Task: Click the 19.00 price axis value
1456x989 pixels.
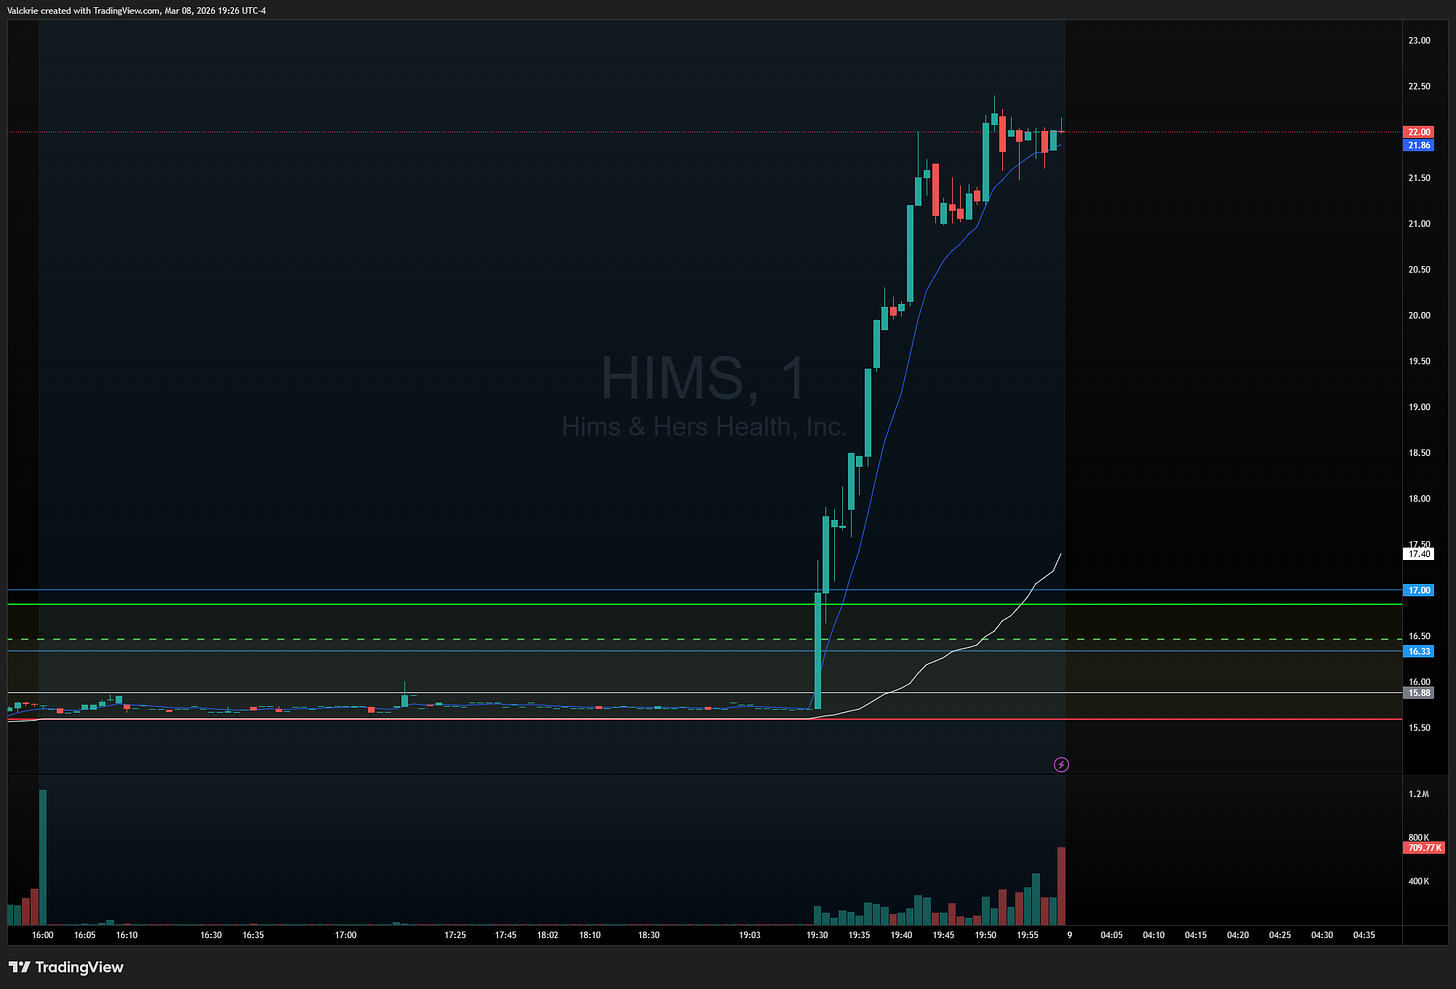Action: tap(1419, 407)
